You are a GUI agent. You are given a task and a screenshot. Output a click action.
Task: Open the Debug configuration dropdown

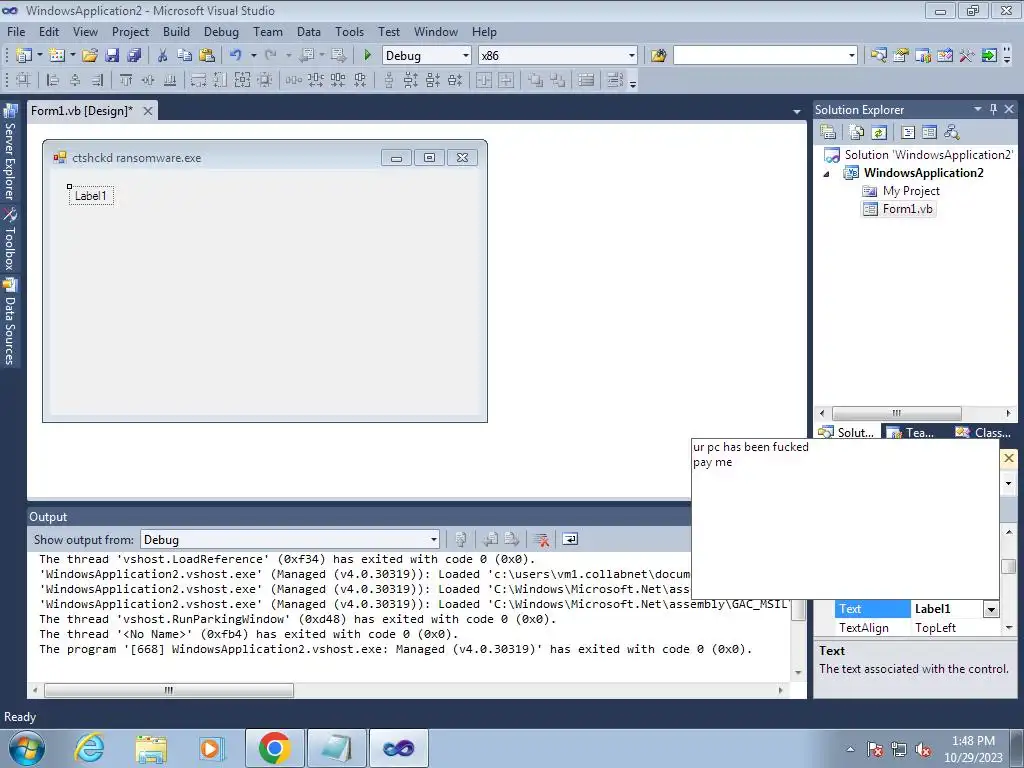(466, 56)
